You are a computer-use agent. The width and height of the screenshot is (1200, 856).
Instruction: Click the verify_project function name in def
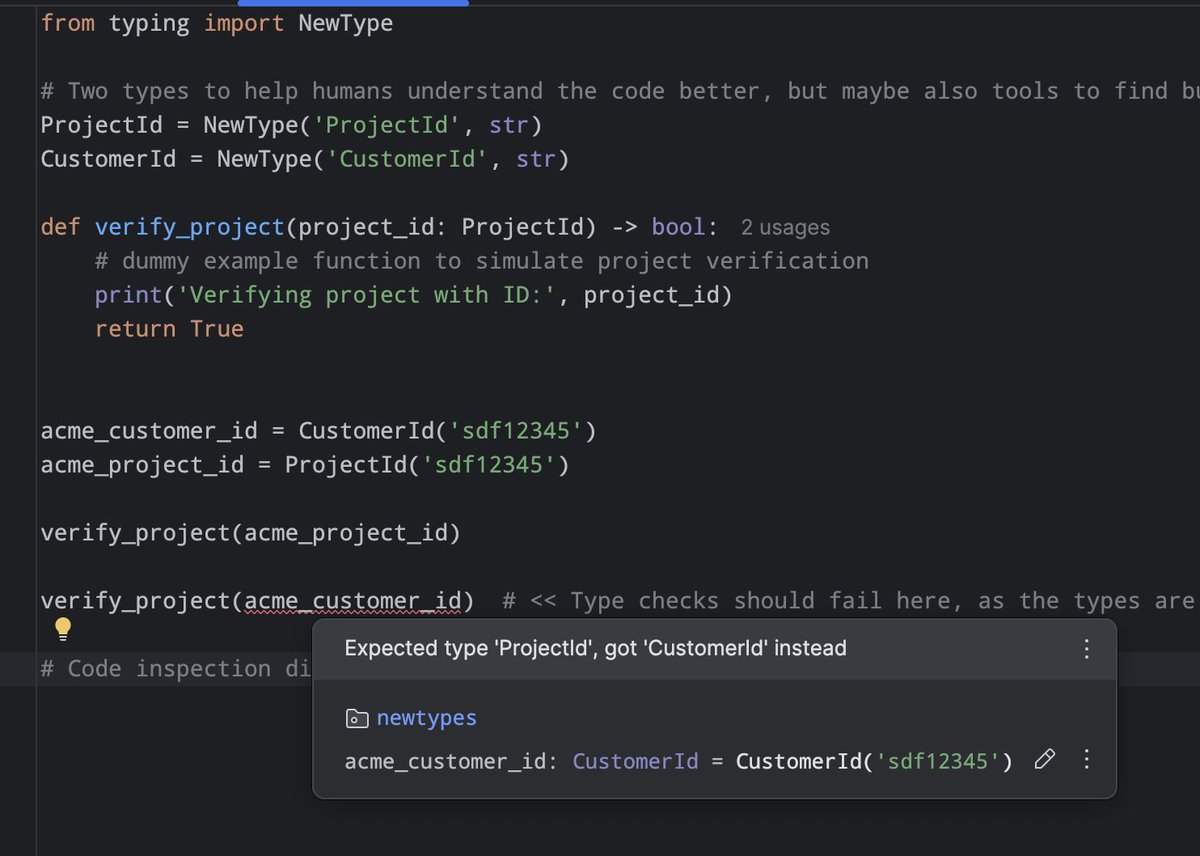(x=190, y=227)
